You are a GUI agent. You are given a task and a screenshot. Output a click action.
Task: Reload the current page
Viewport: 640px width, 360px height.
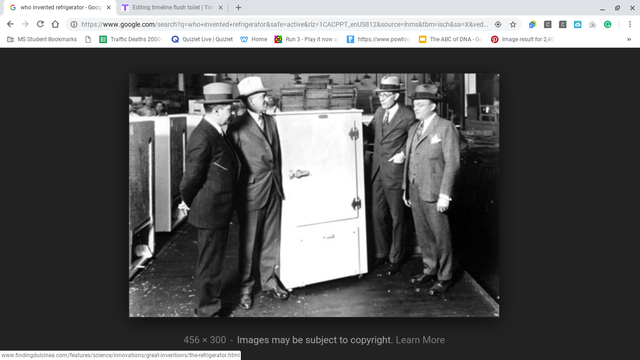40,24
